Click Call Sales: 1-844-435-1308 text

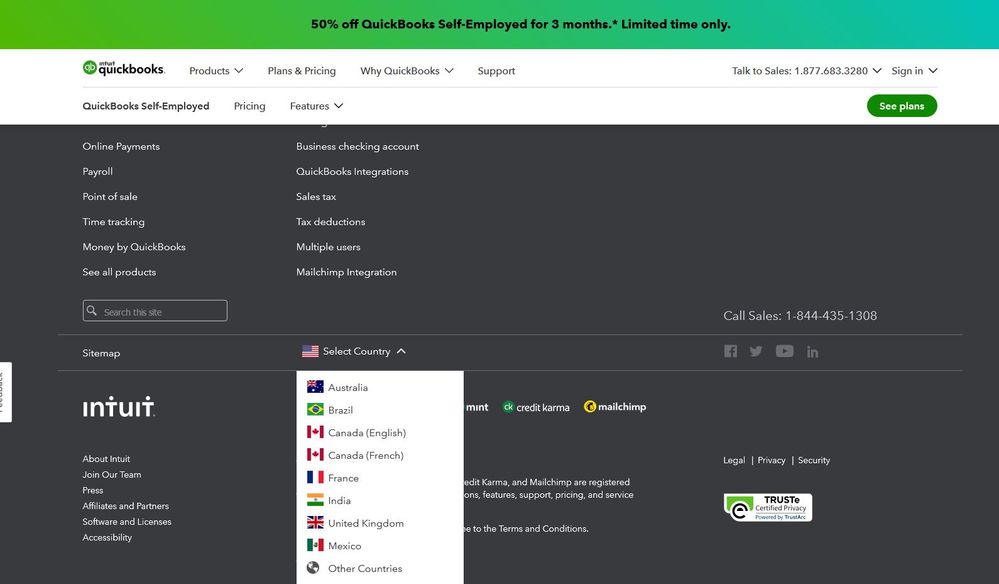tap(800, 315)
